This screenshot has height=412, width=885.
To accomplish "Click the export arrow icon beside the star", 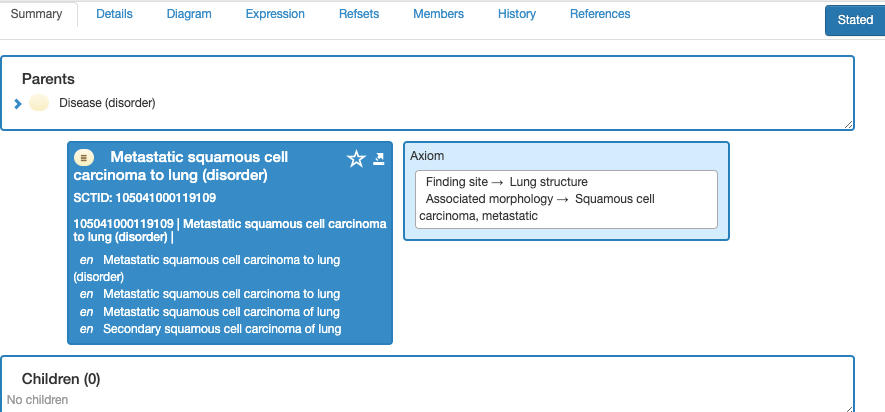I will click(x=379, y=159).
